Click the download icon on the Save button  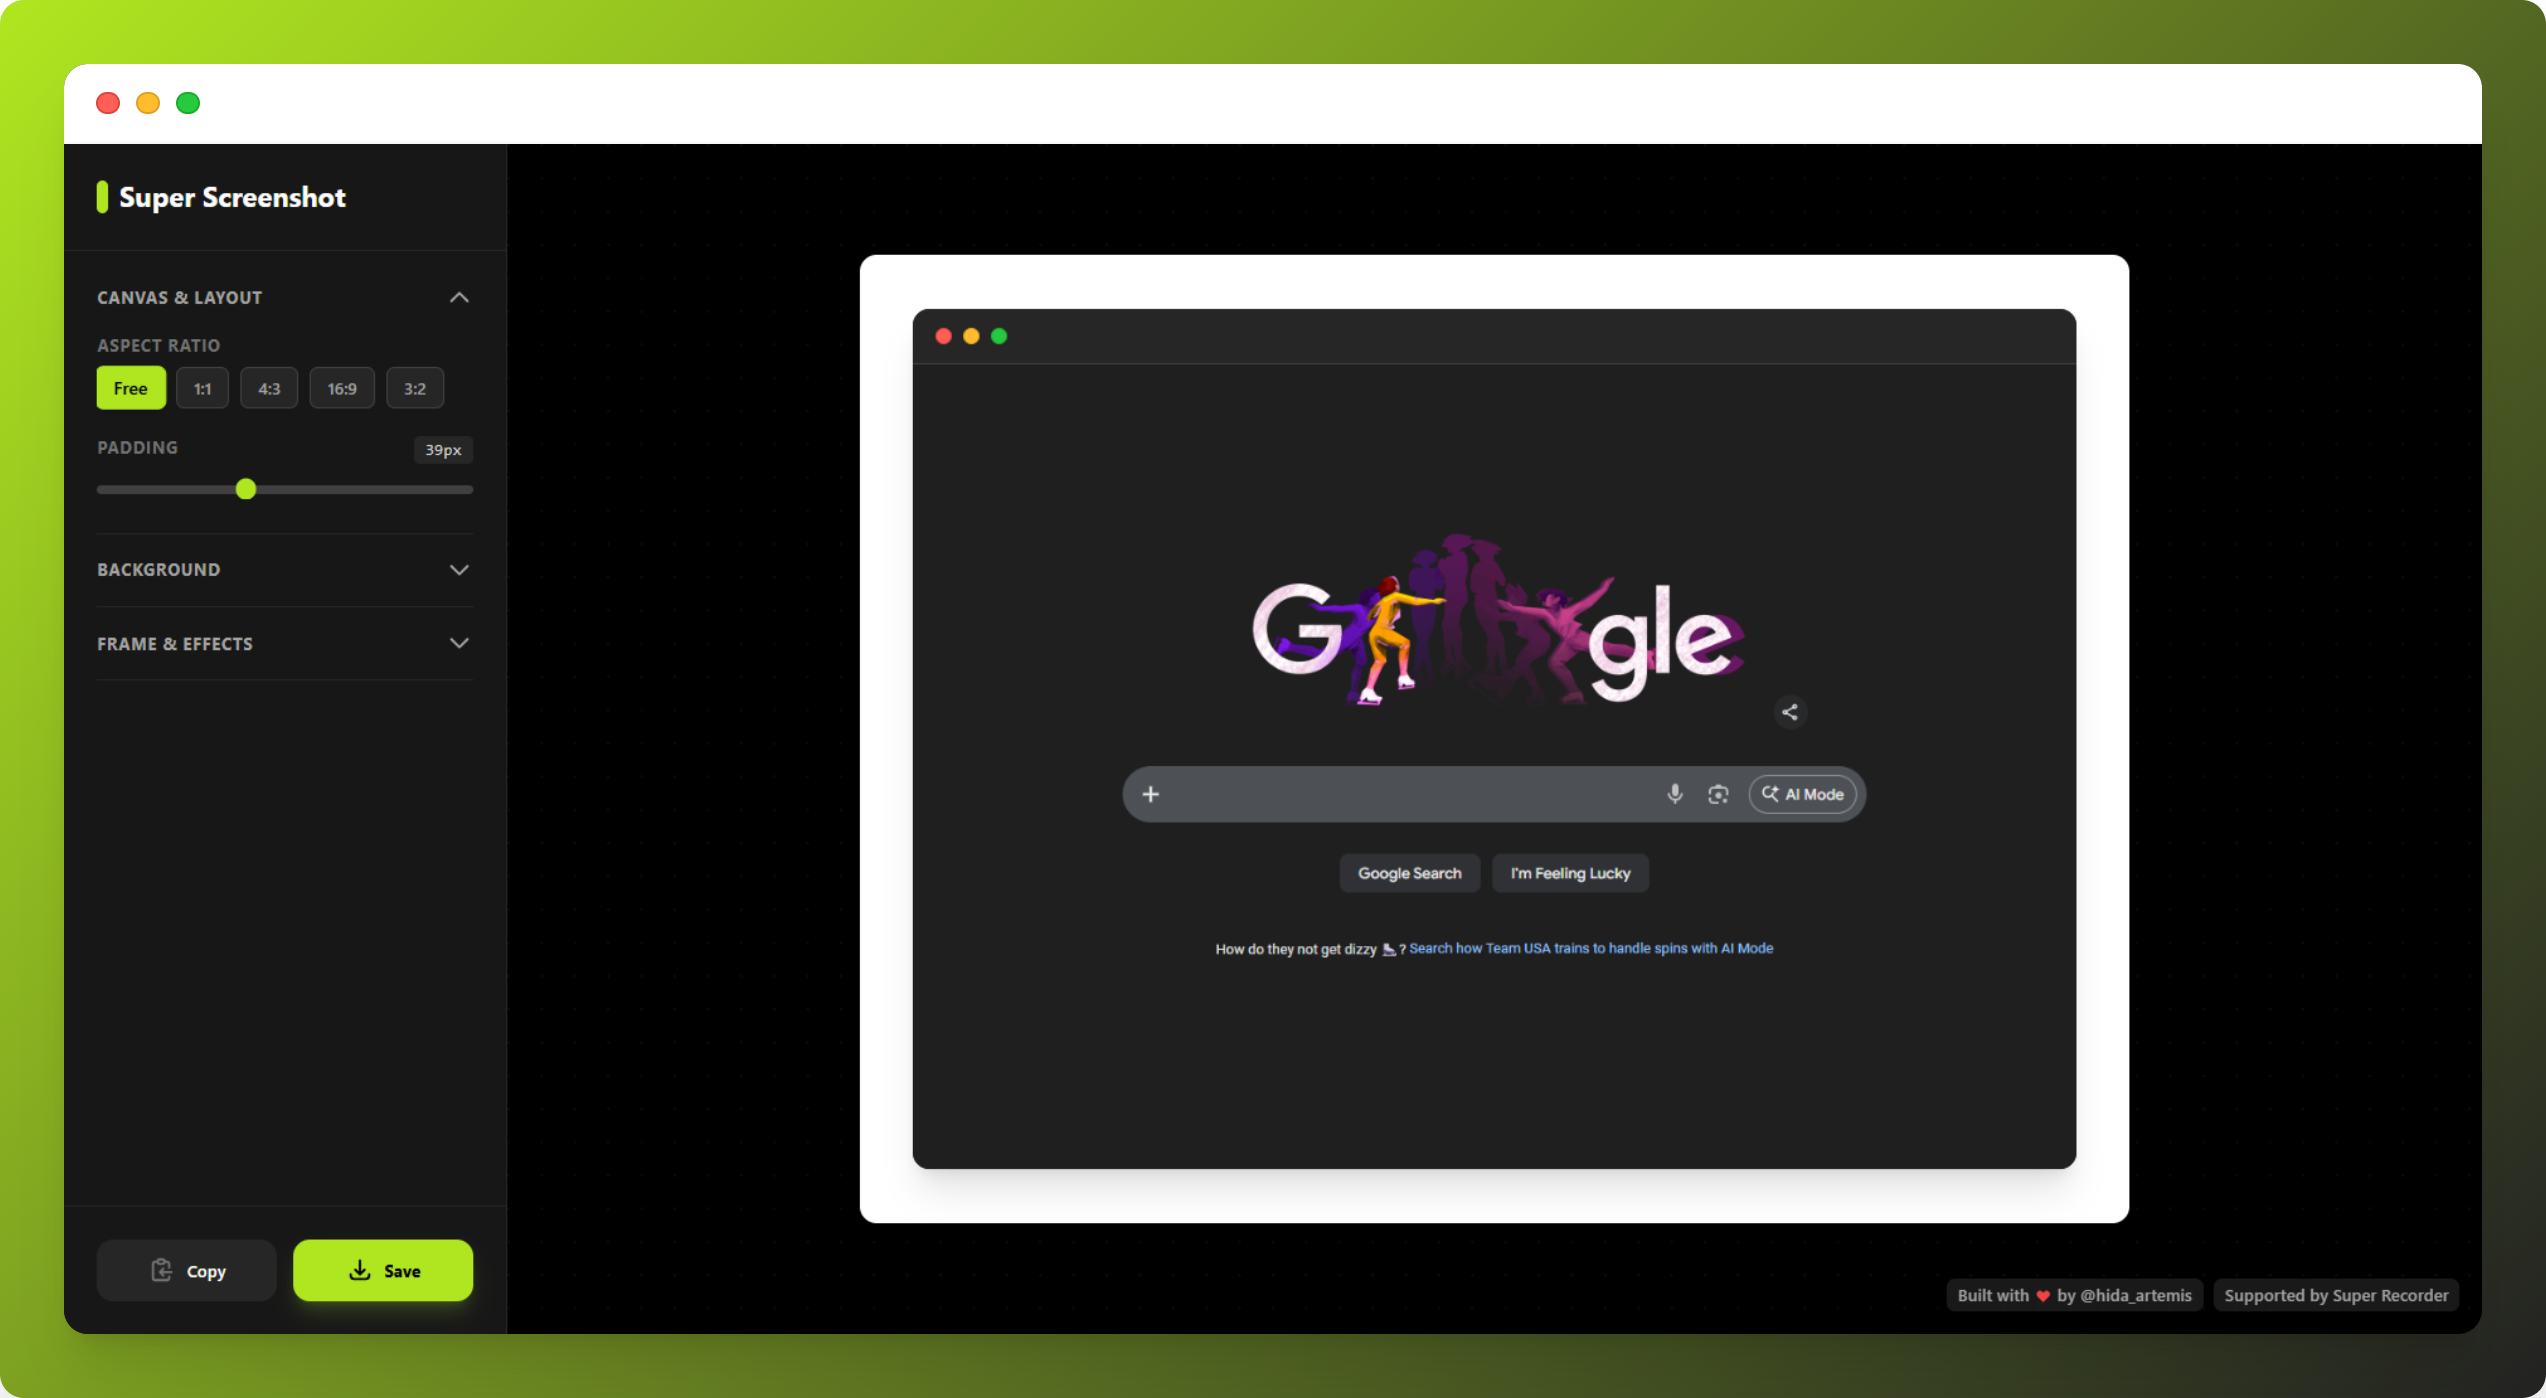pyautogui.click(x=359, y=1270)
